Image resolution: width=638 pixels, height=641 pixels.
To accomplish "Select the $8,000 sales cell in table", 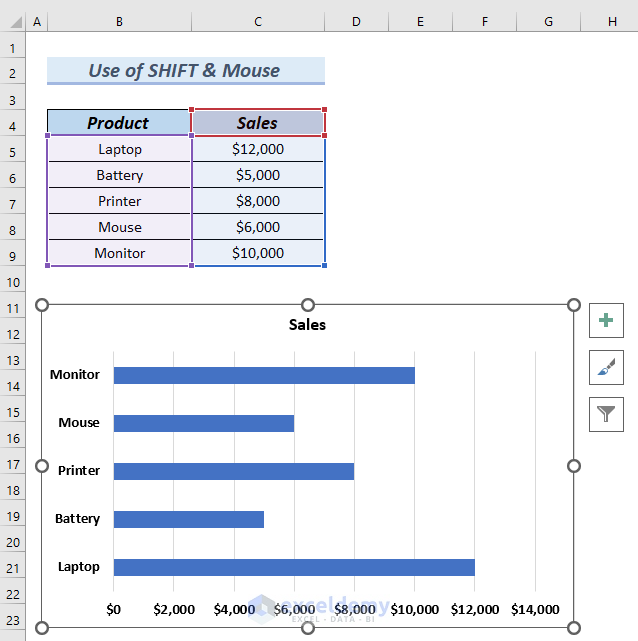I will click(258, 201).
